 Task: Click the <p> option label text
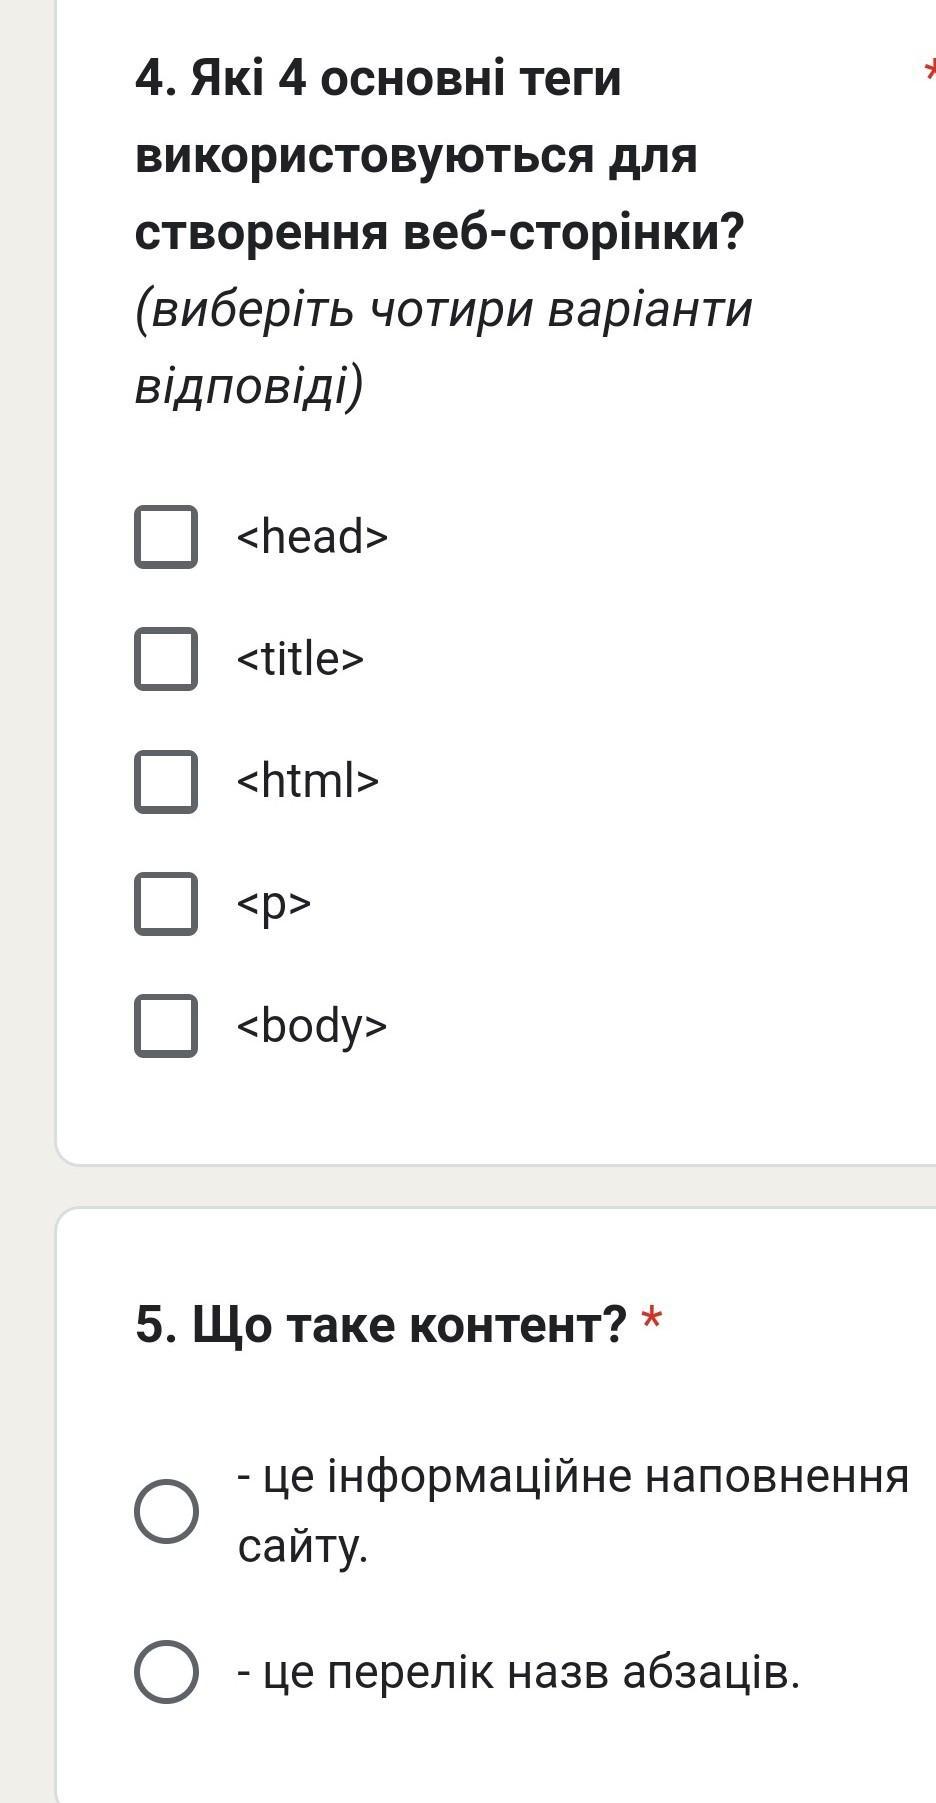pos(274,903)
